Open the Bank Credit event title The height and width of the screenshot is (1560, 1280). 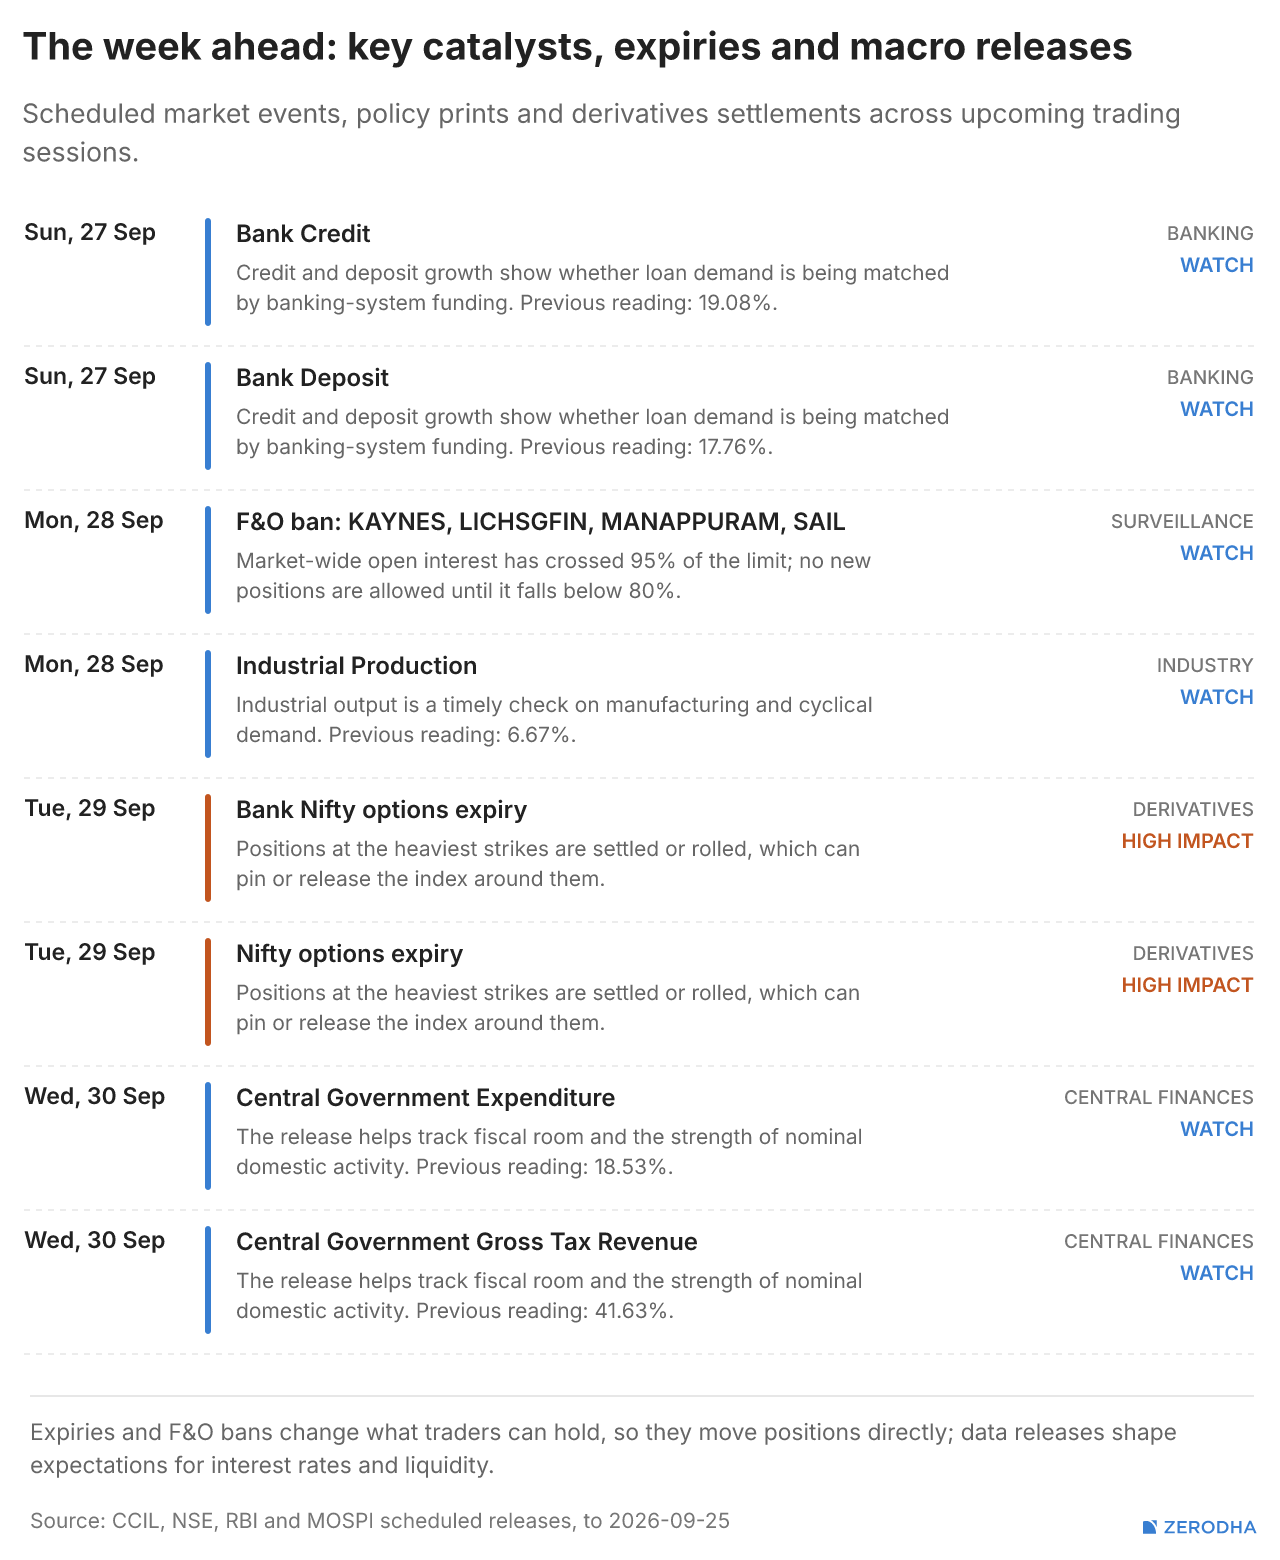[303, 234]
